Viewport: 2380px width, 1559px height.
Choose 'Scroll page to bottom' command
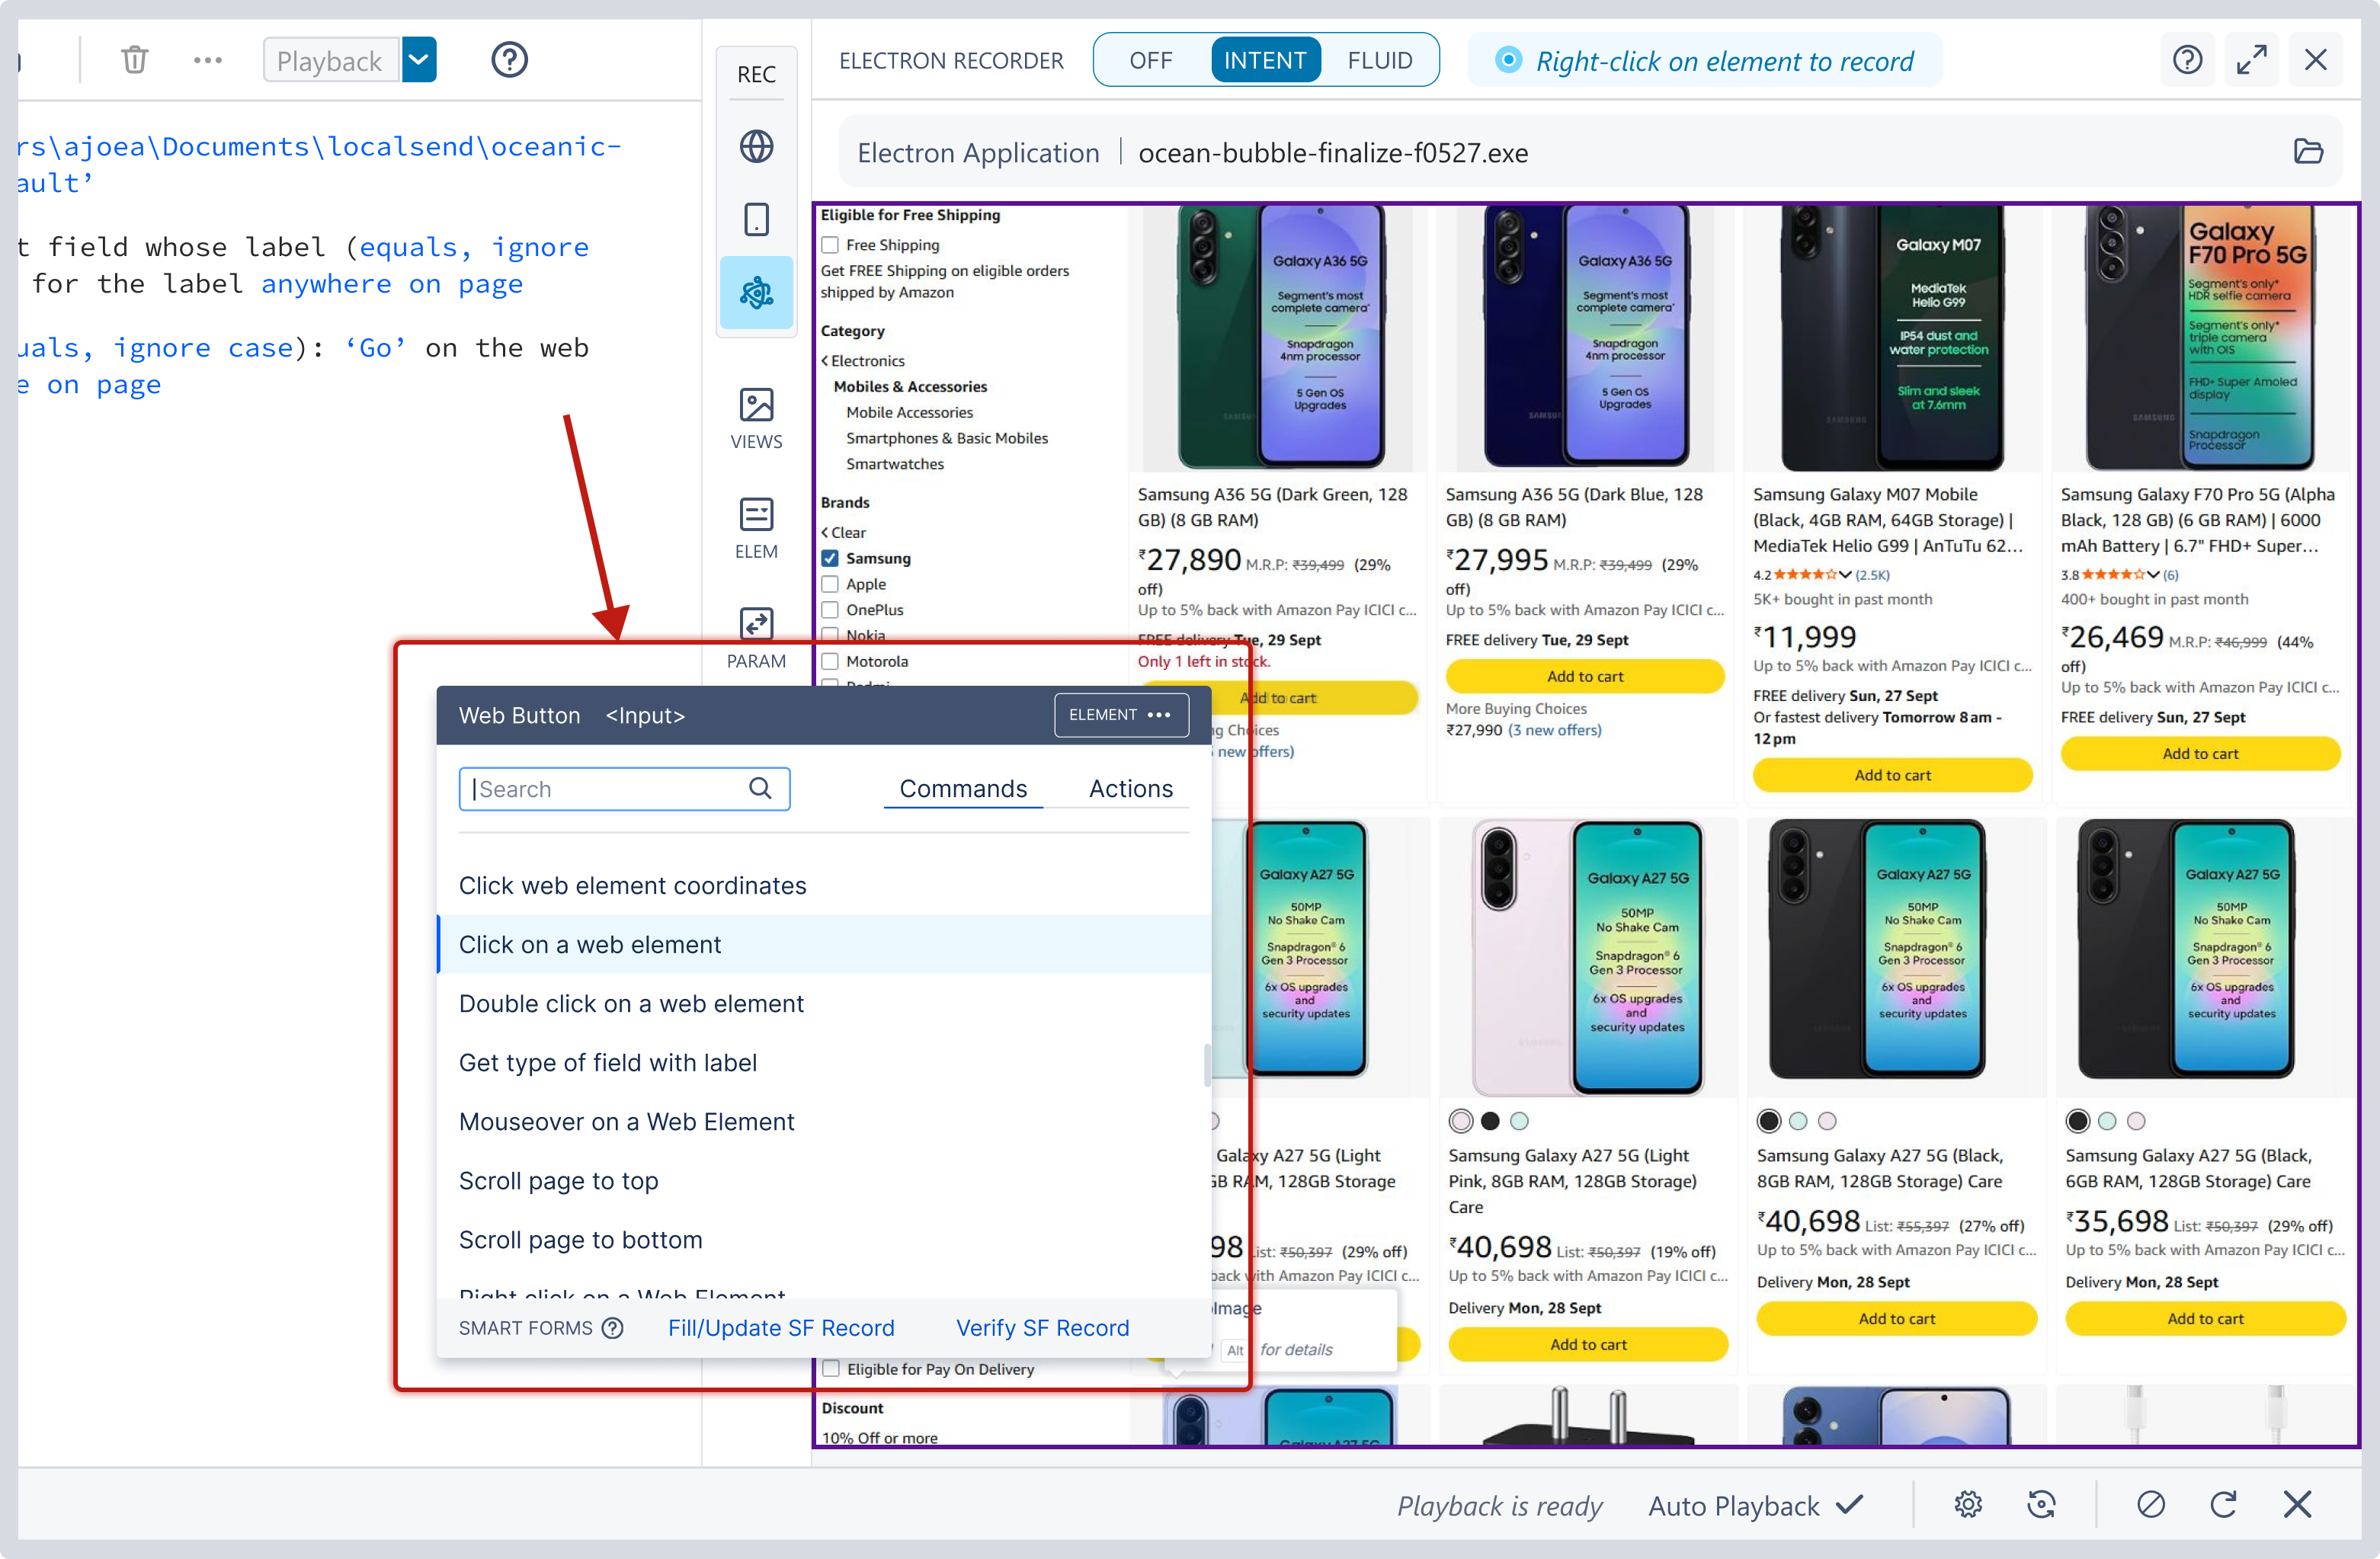point(824,1239)
